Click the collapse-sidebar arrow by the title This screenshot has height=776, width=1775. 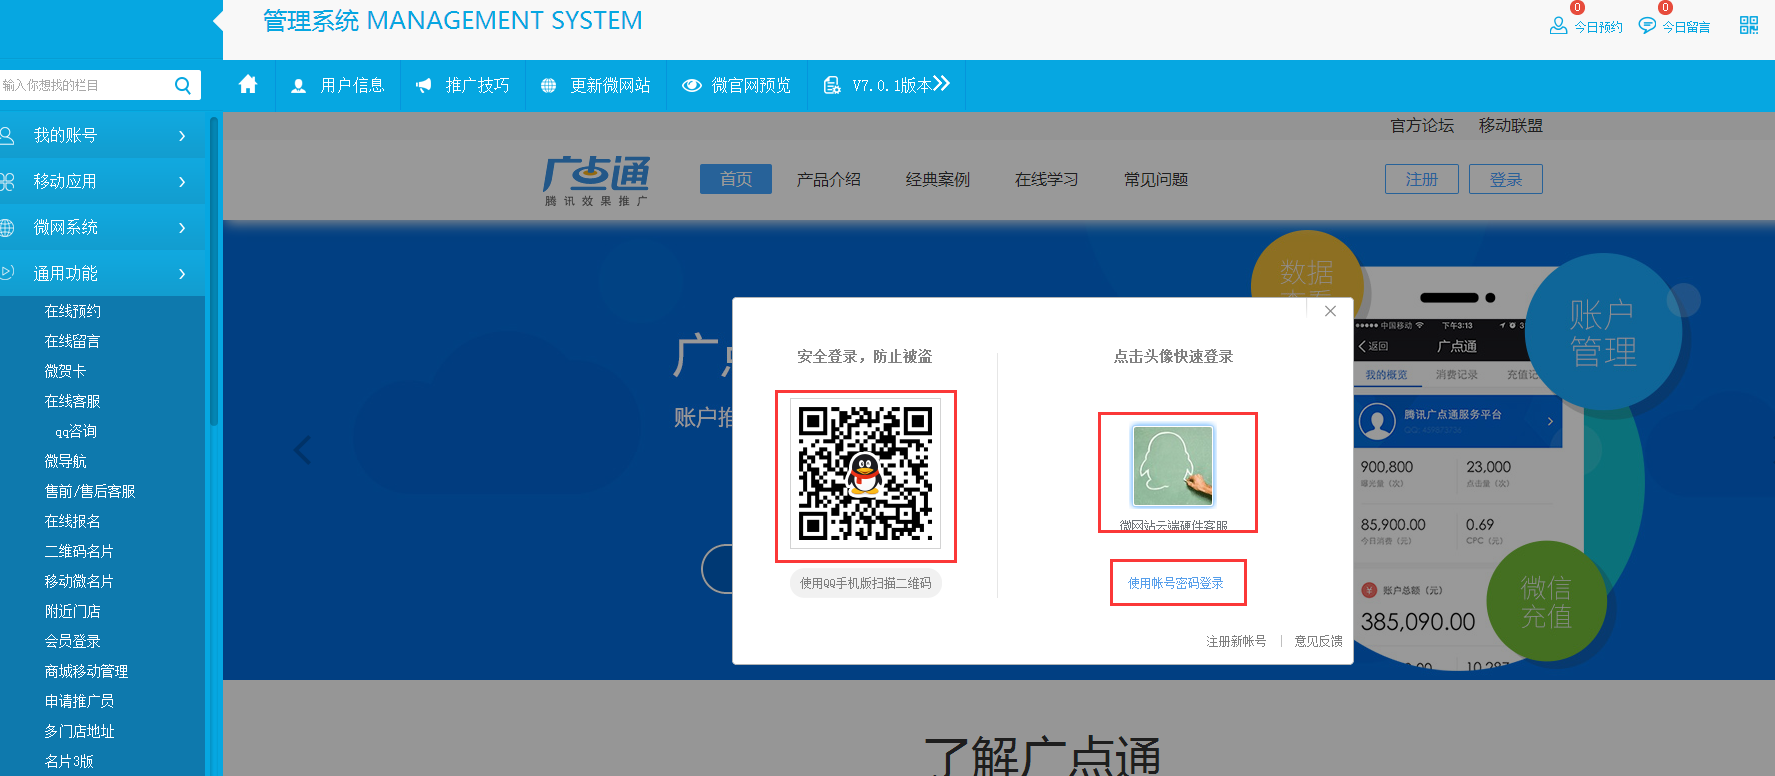(x=217, y=20)
